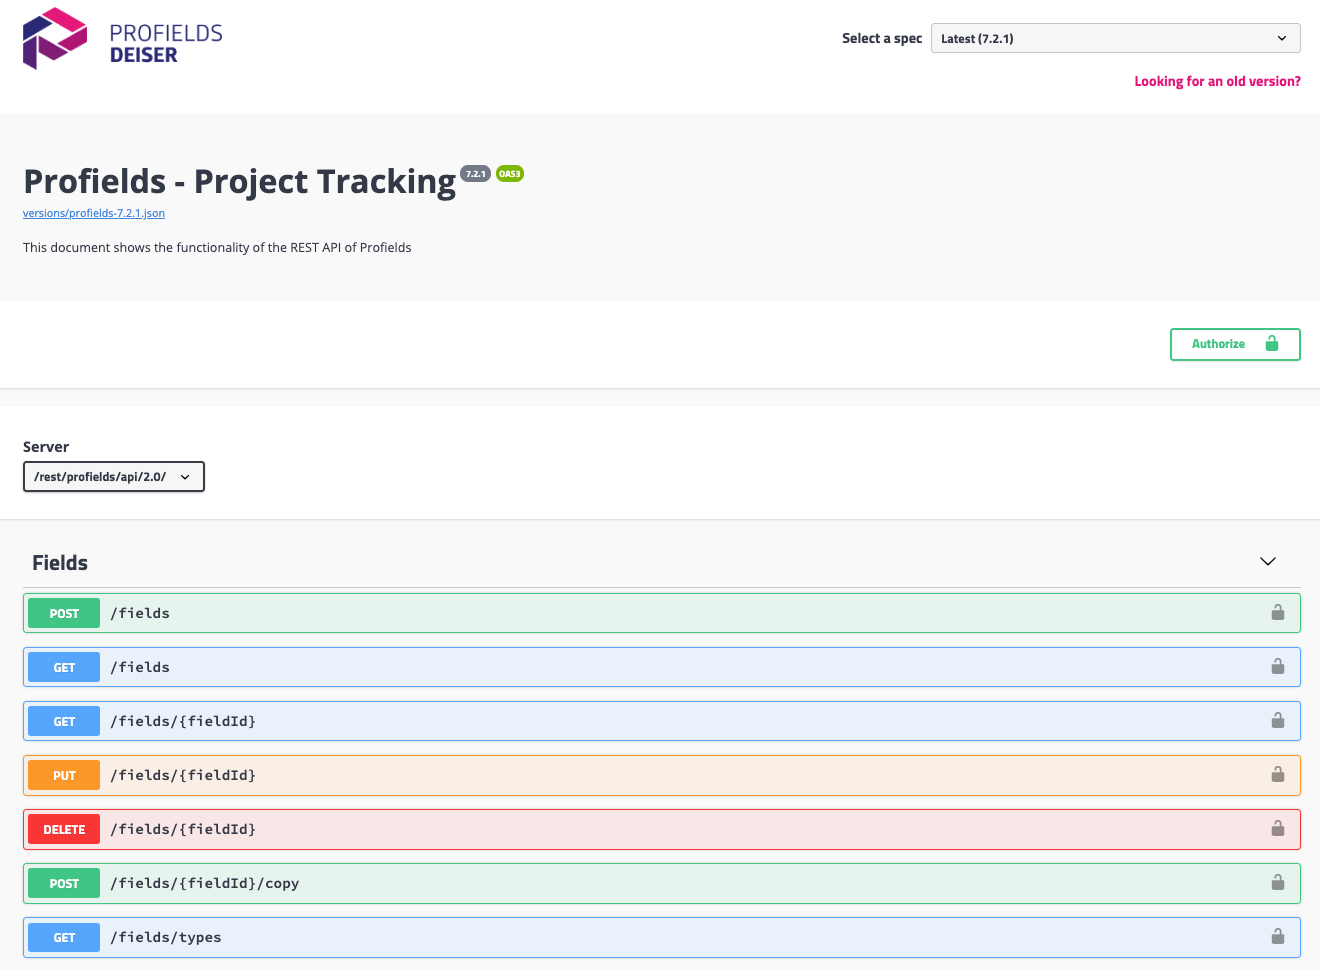Viewport: 1320px width, 970px height.
Task: Open the Select a spec dropdown
Action: tap(1115, 38)
